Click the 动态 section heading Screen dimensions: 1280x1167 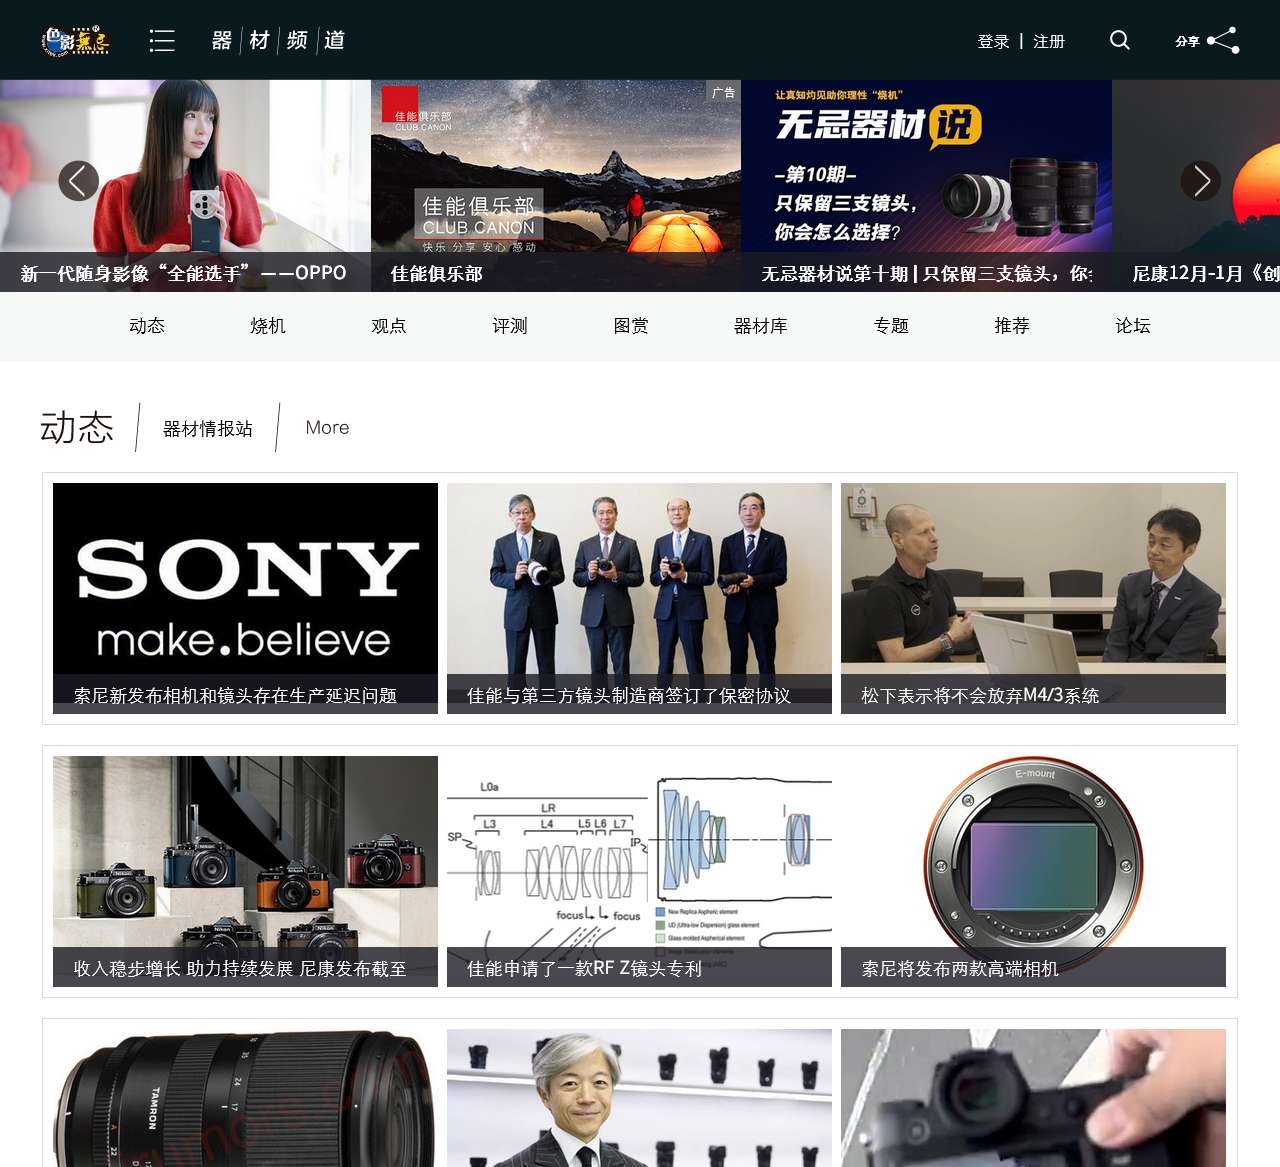coord(77,427)
